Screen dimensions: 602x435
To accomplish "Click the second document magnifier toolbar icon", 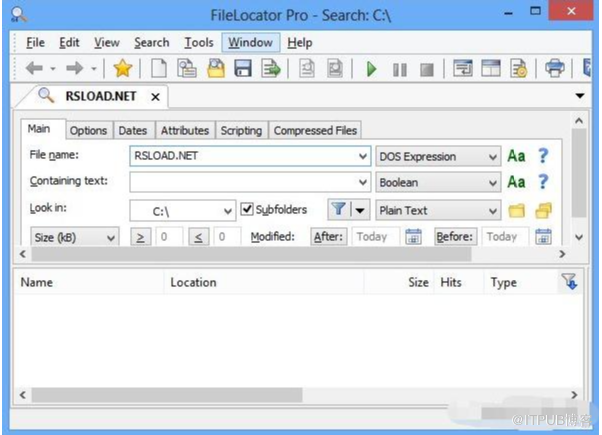I will pyautogui.click(x=335, y=69).
